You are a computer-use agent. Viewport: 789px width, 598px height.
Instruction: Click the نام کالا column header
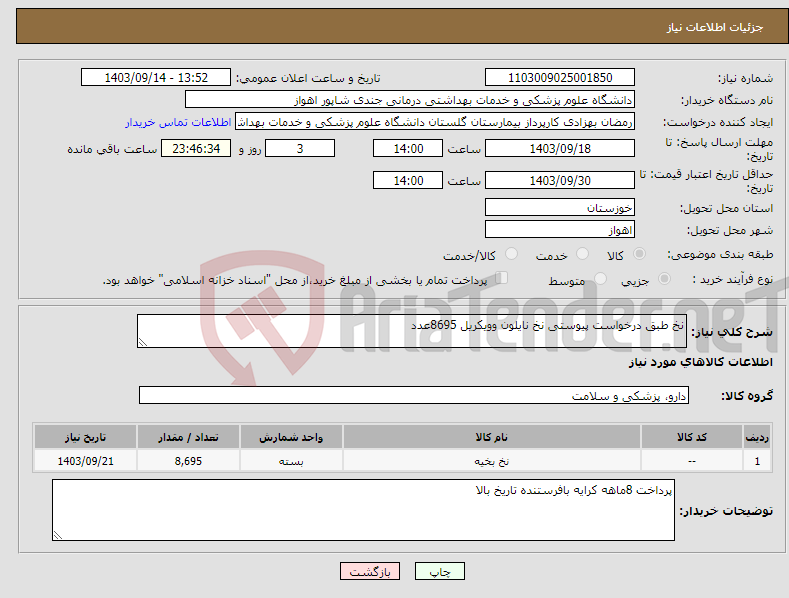click(x=492, y=437)
